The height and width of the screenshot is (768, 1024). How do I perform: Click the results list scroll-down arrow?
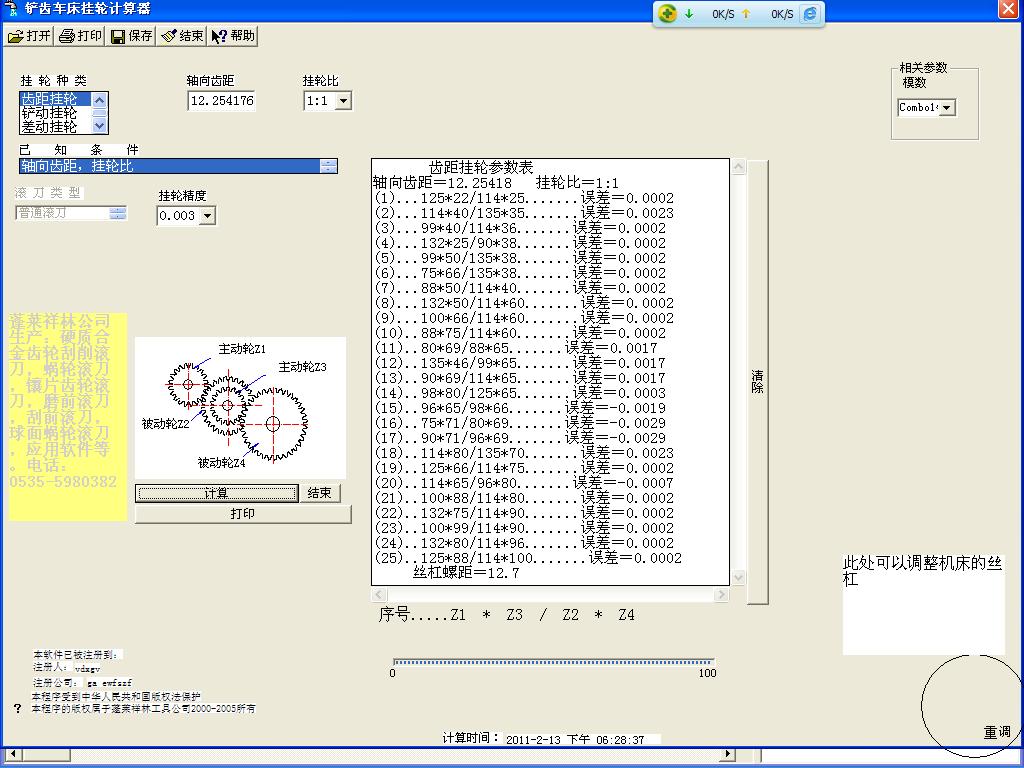pos(739,577)
